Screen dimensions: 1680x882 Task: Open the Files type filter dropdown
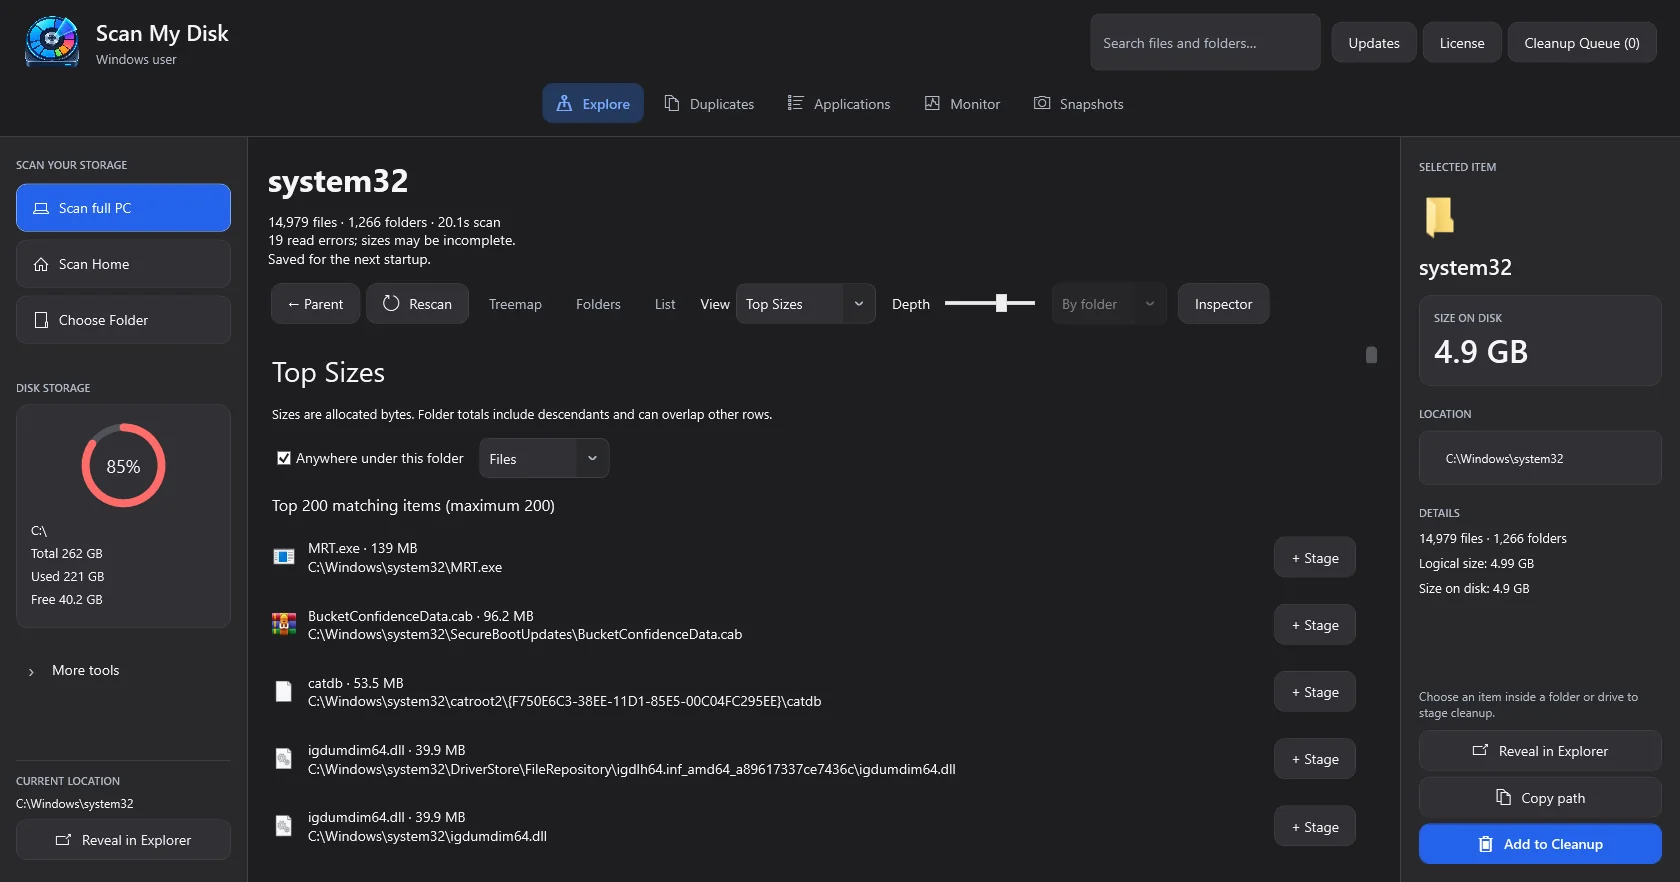click(x=544, y=459)
